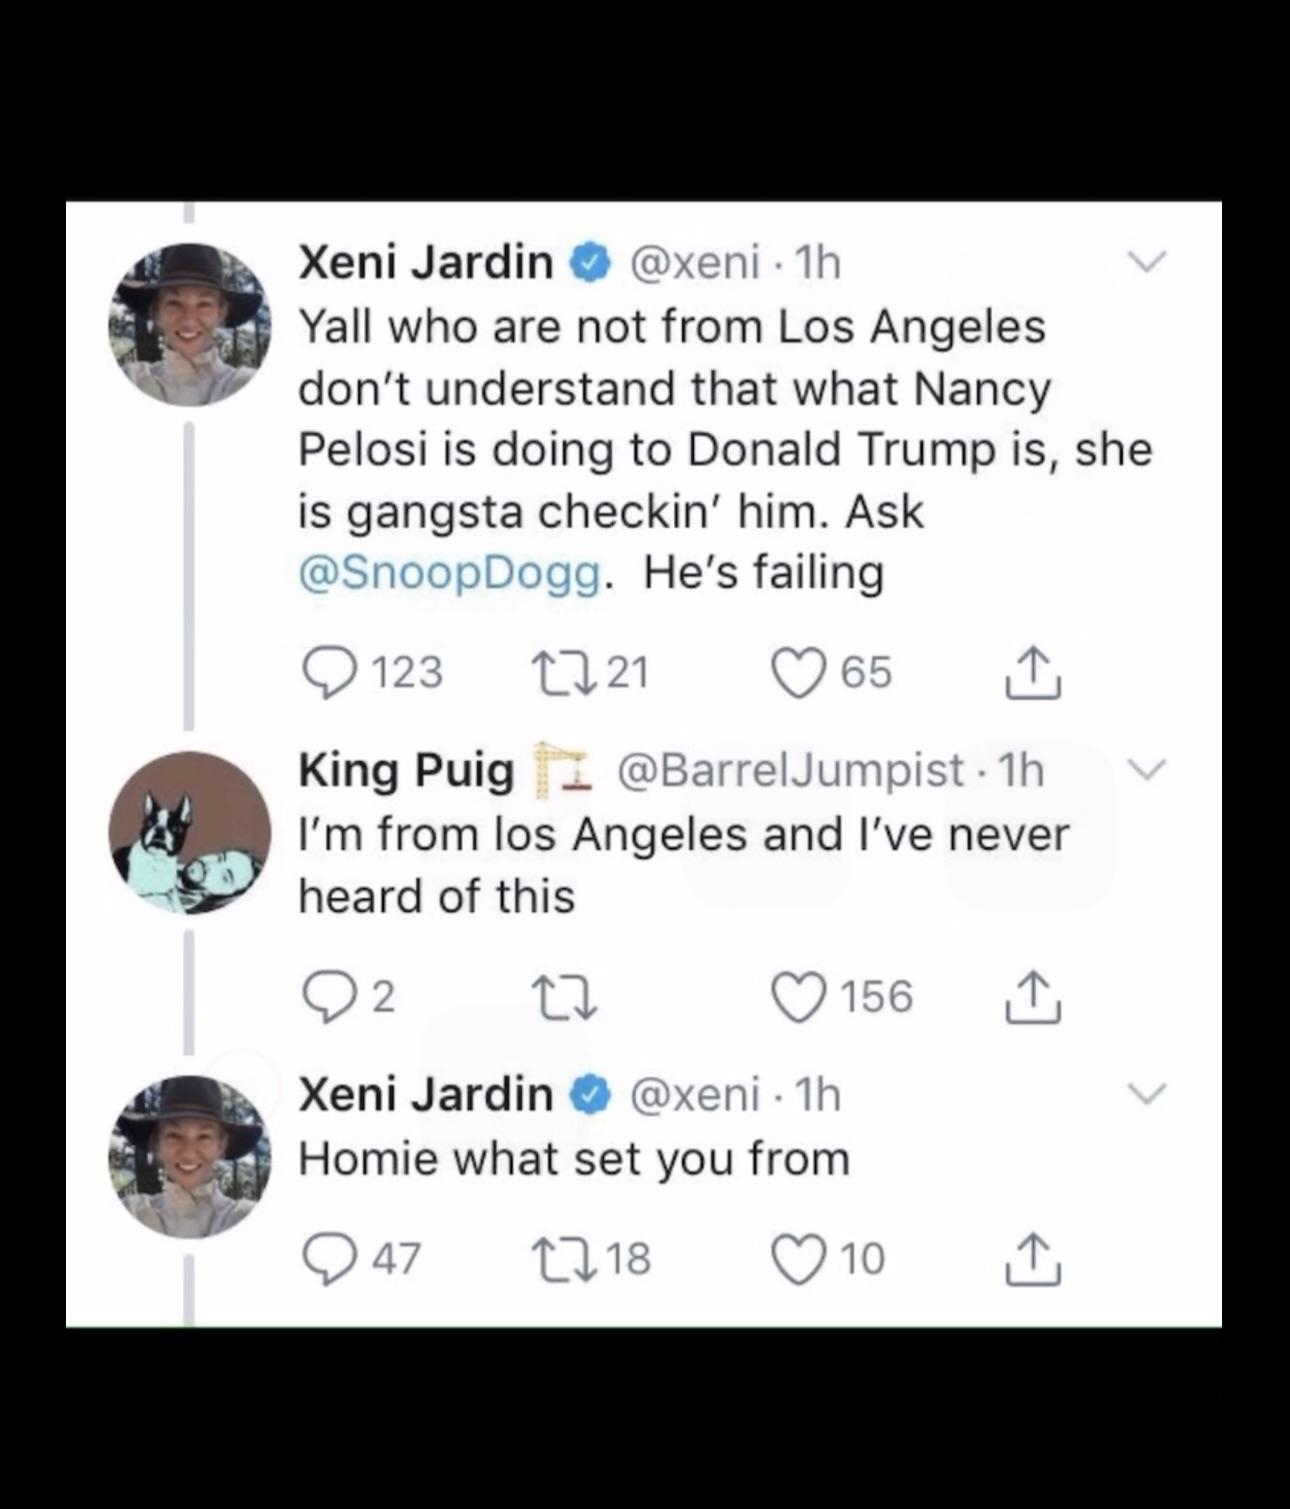Image resolution: width=1290 pixels, height=1509 pixels.
Task: Open options chevron on last Xeni tweet
Action: pos(1147,1094)
